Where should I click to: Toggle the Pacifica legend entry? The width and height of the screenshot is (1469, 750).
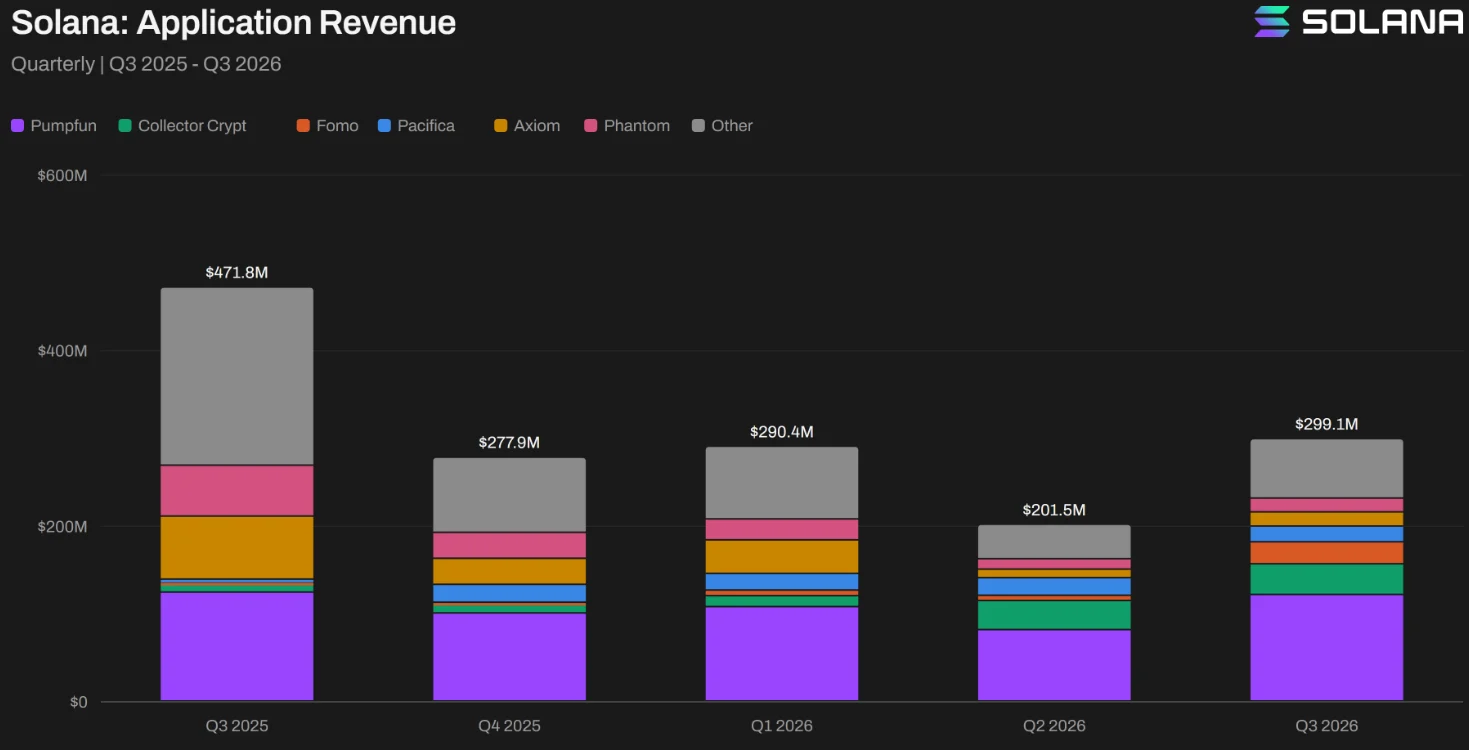click(x=416, y=126)
